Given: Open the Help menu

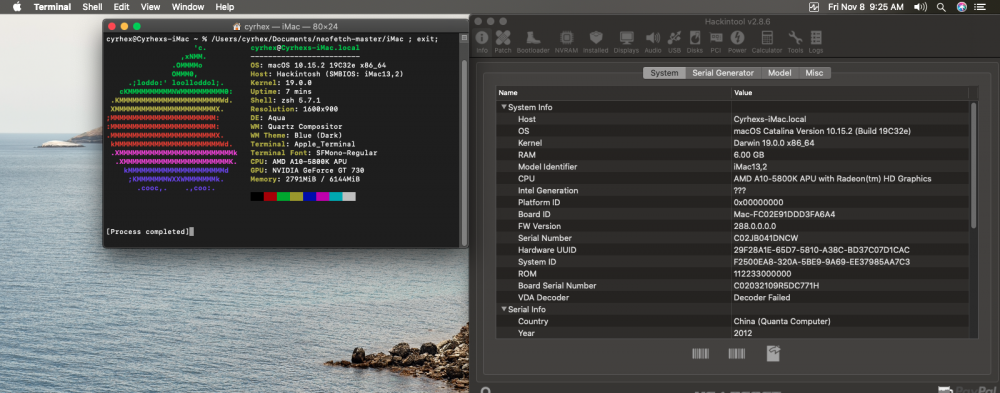Looking at the screenshot, I should [224, 7].
